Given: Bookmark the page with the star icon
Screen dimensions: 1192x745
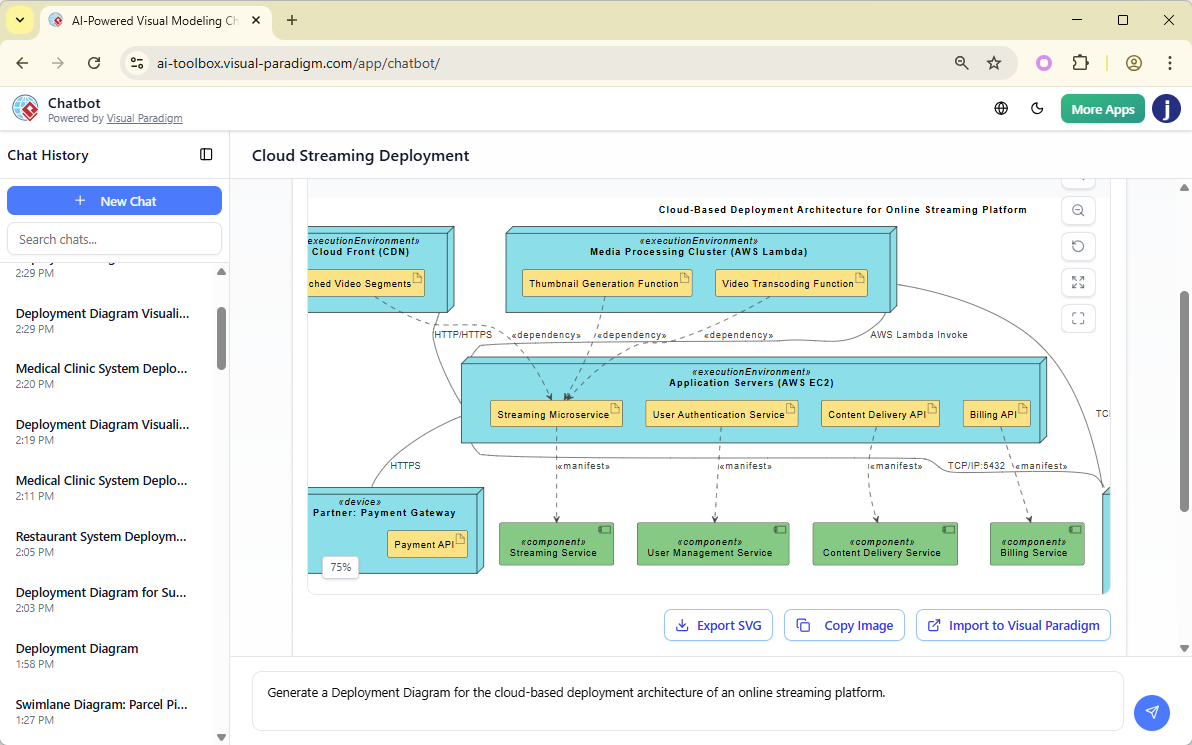Looking at the screenshot, I should 994,62.
